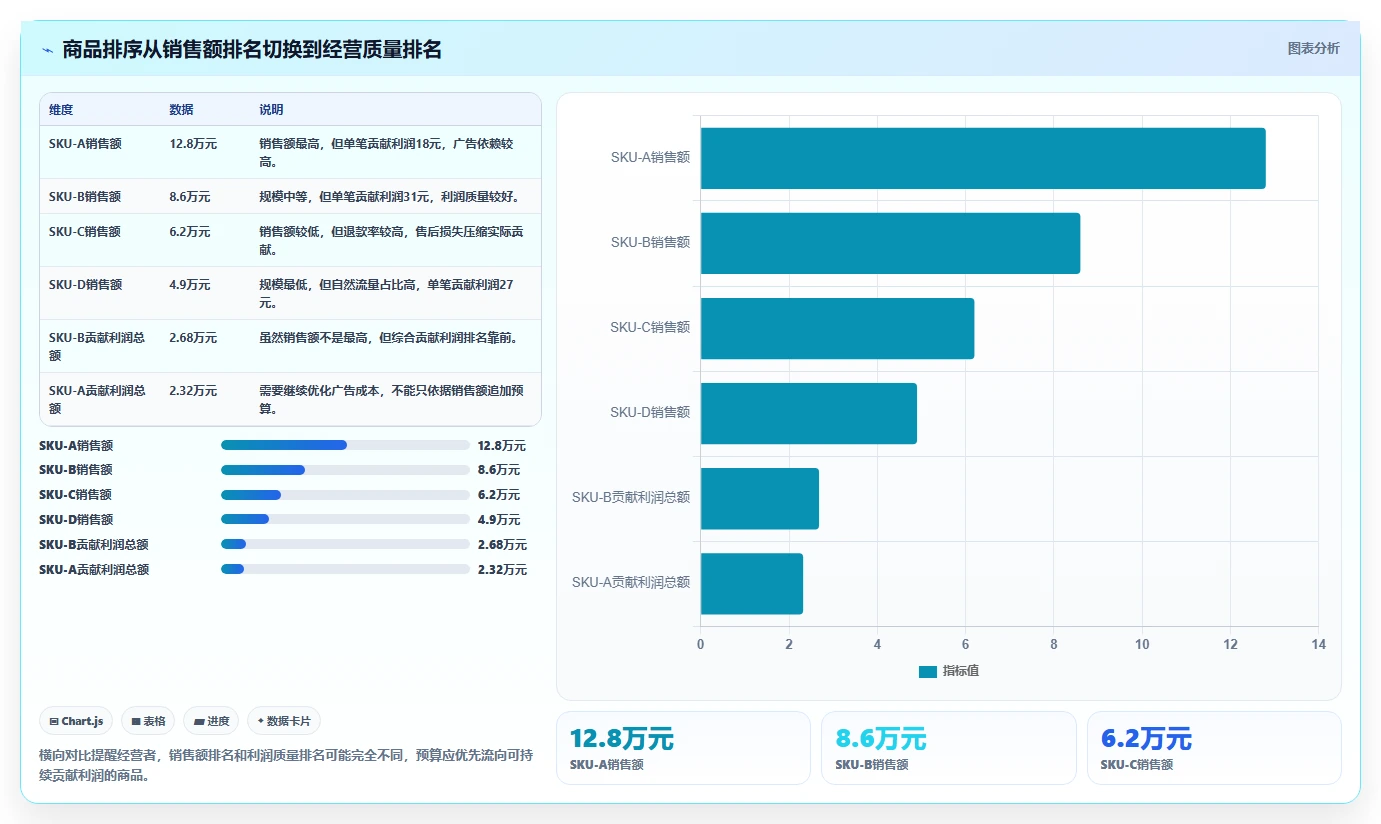The height and width of the screenshot is (824, 1381).
Task: Click the SKU-B贡献利润总额 progress bar
Action: tap(345, 544)
